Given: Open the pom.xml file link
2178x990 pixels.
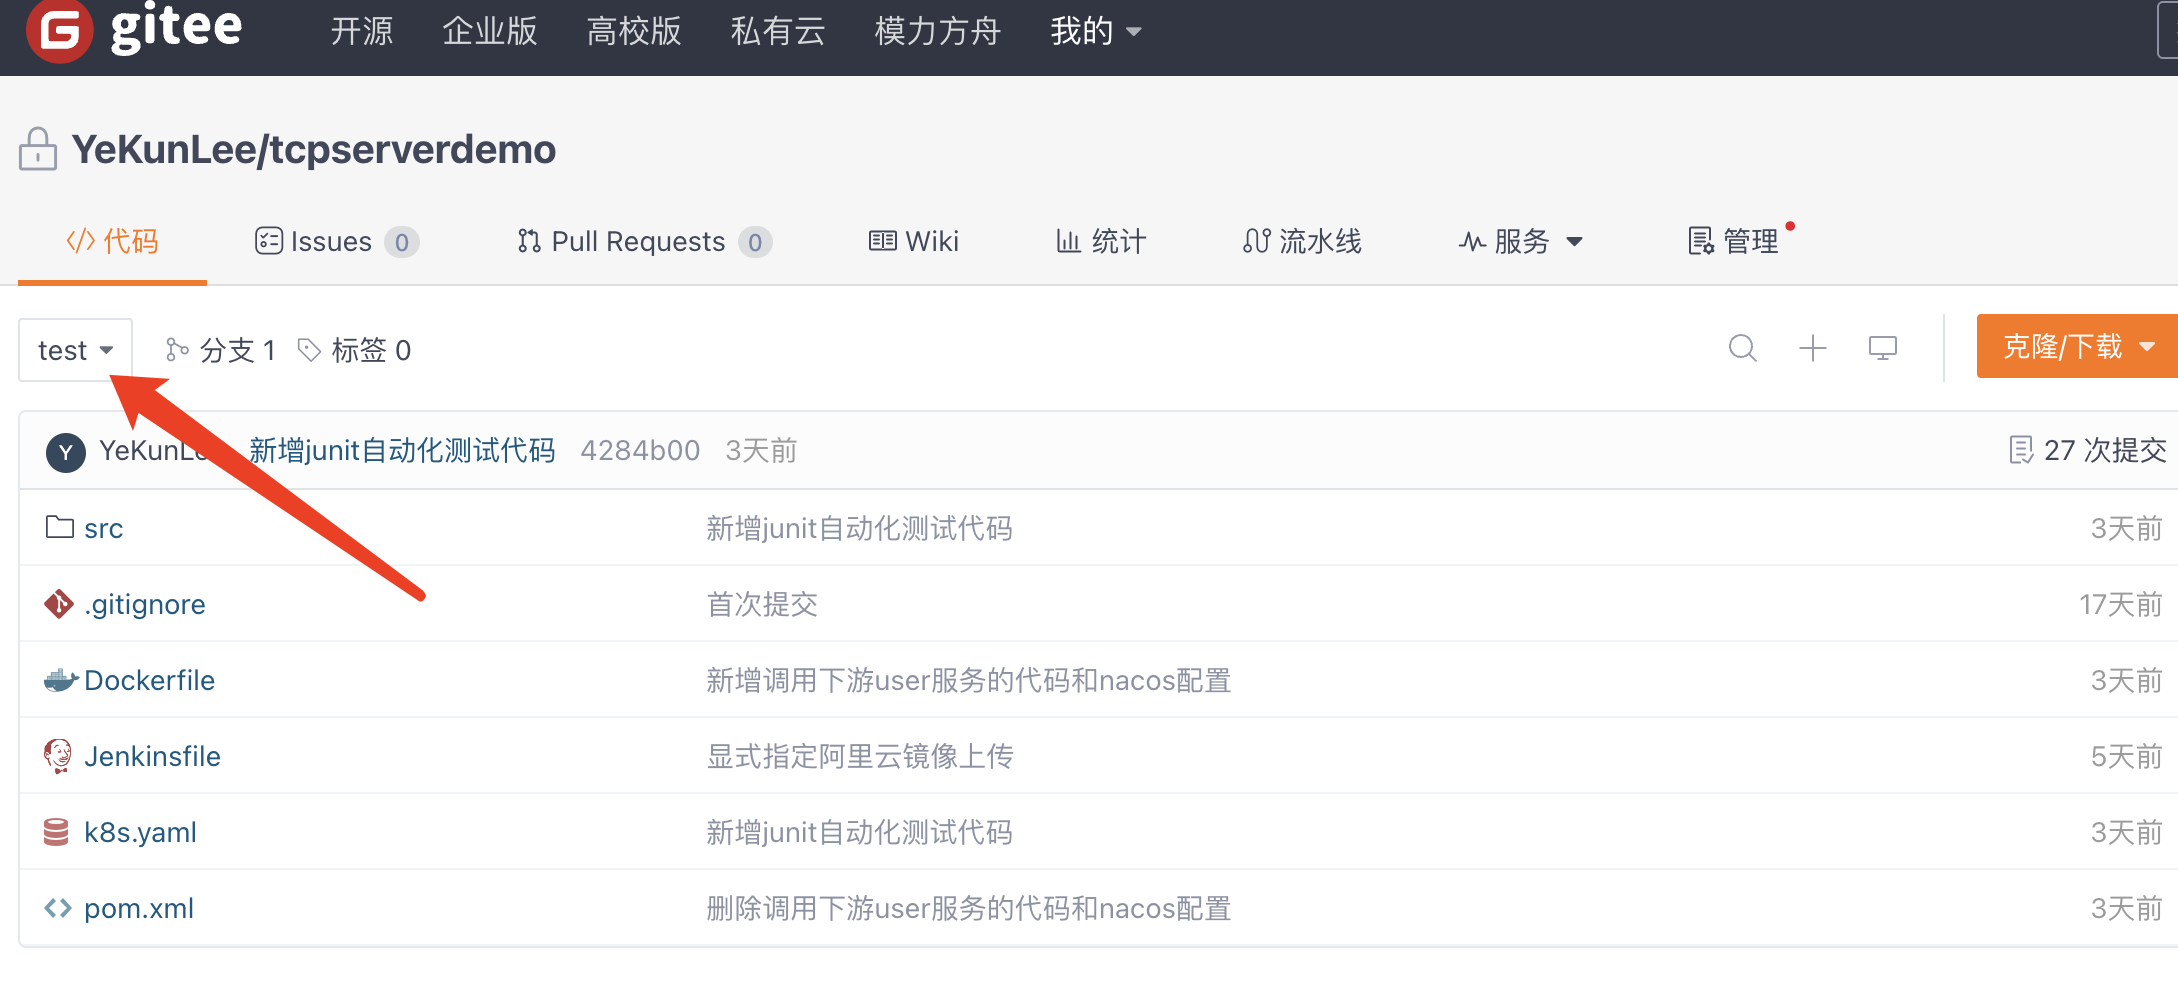Looking at the screenshot, I should tap(138, 908).
